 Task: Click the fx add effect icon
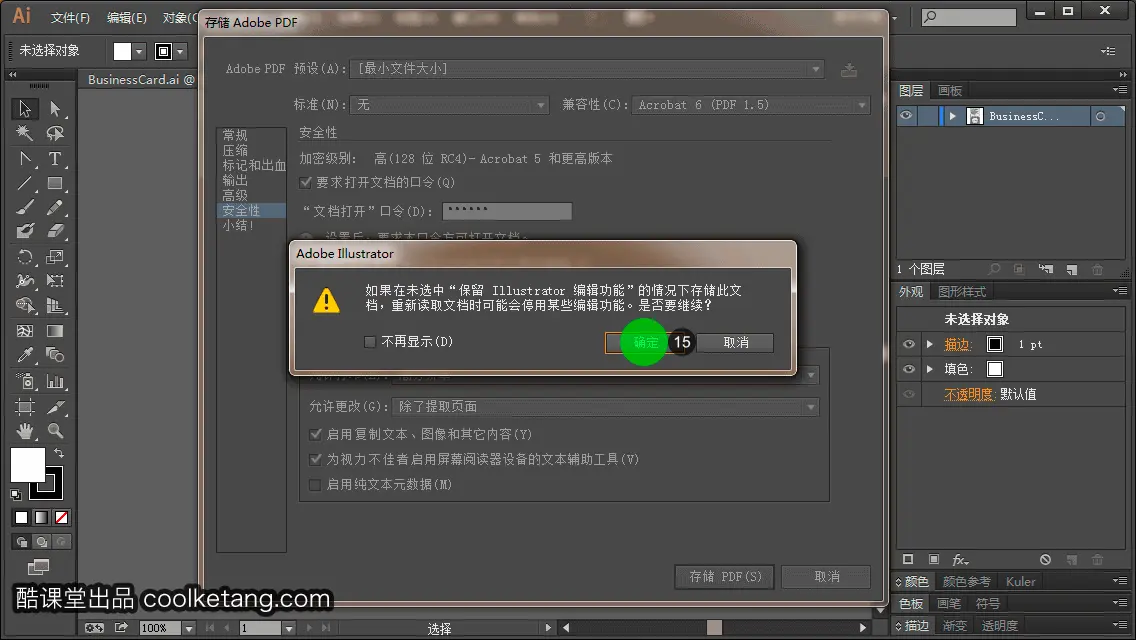[x=960, y=560]
